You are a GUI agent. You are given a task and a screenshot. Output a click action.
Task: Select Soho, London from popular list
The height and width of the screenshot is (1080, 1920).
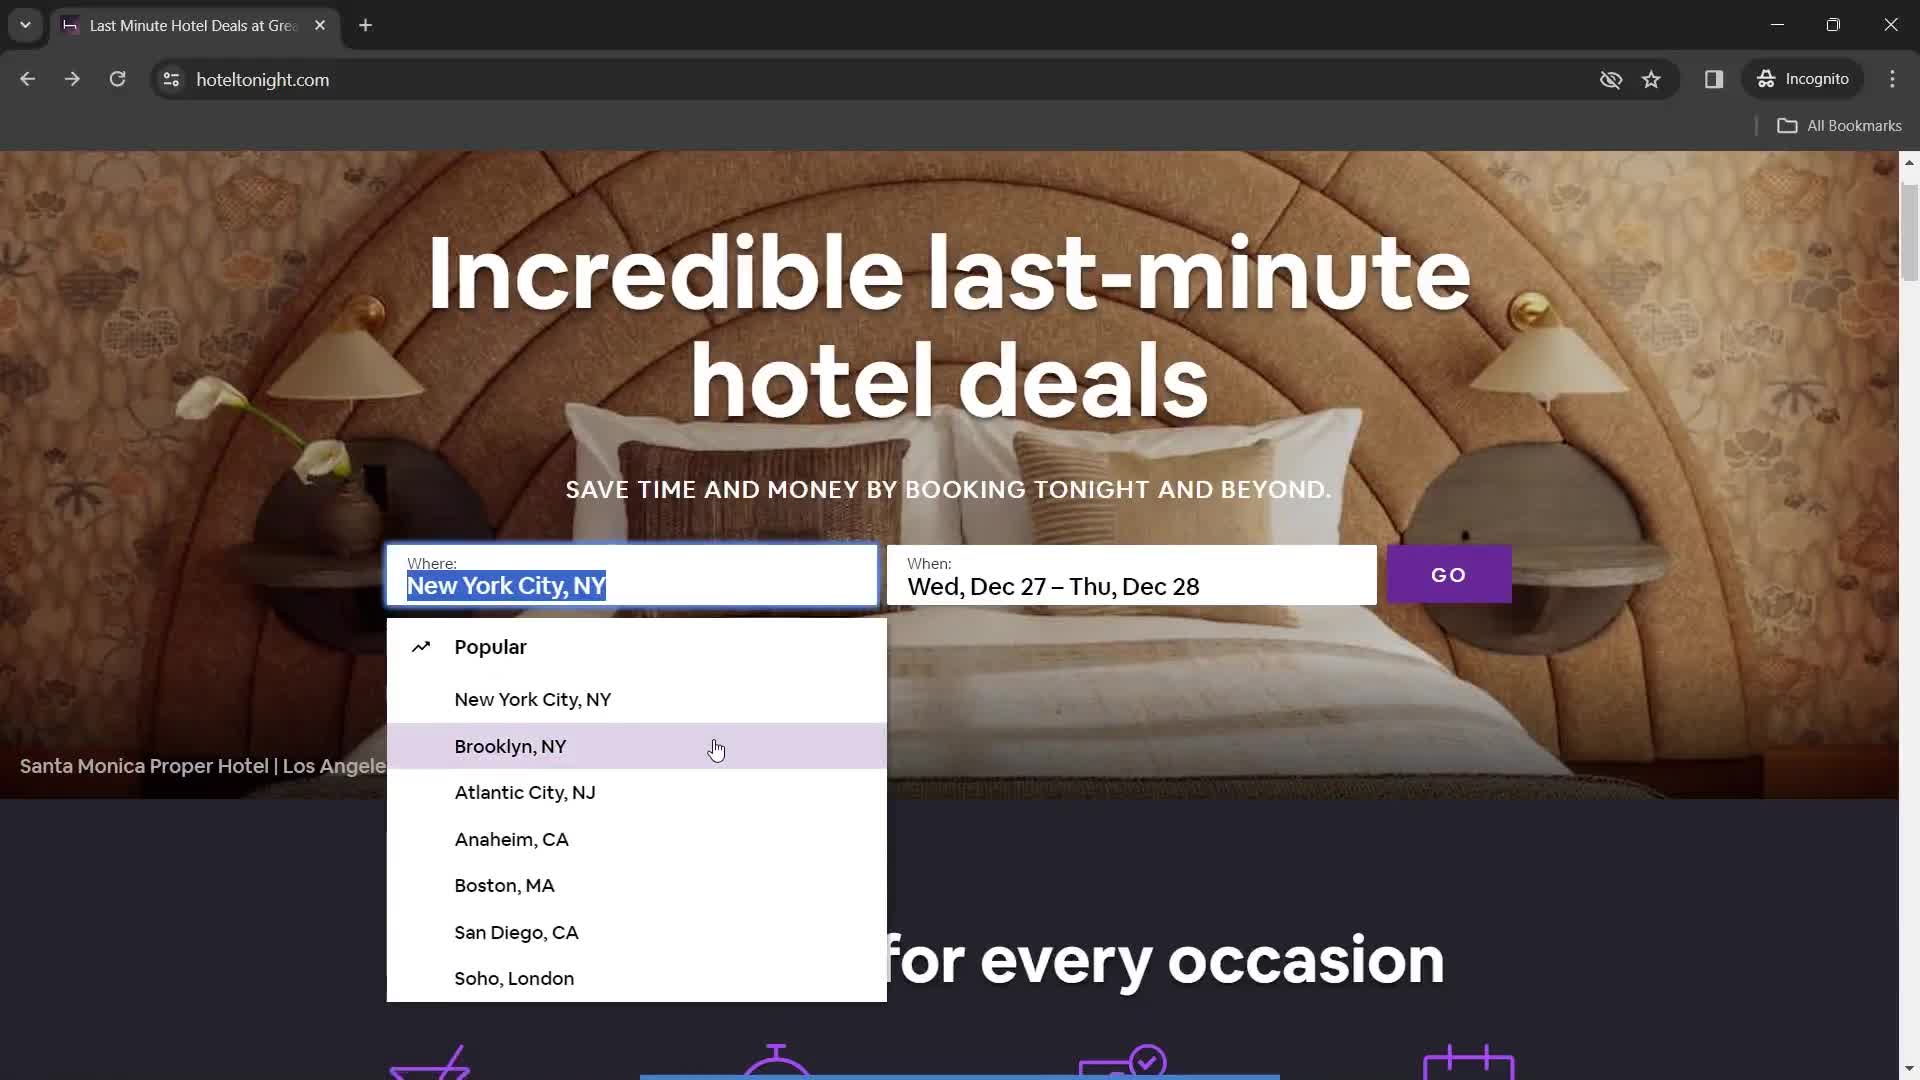click(x=513, y=978)
